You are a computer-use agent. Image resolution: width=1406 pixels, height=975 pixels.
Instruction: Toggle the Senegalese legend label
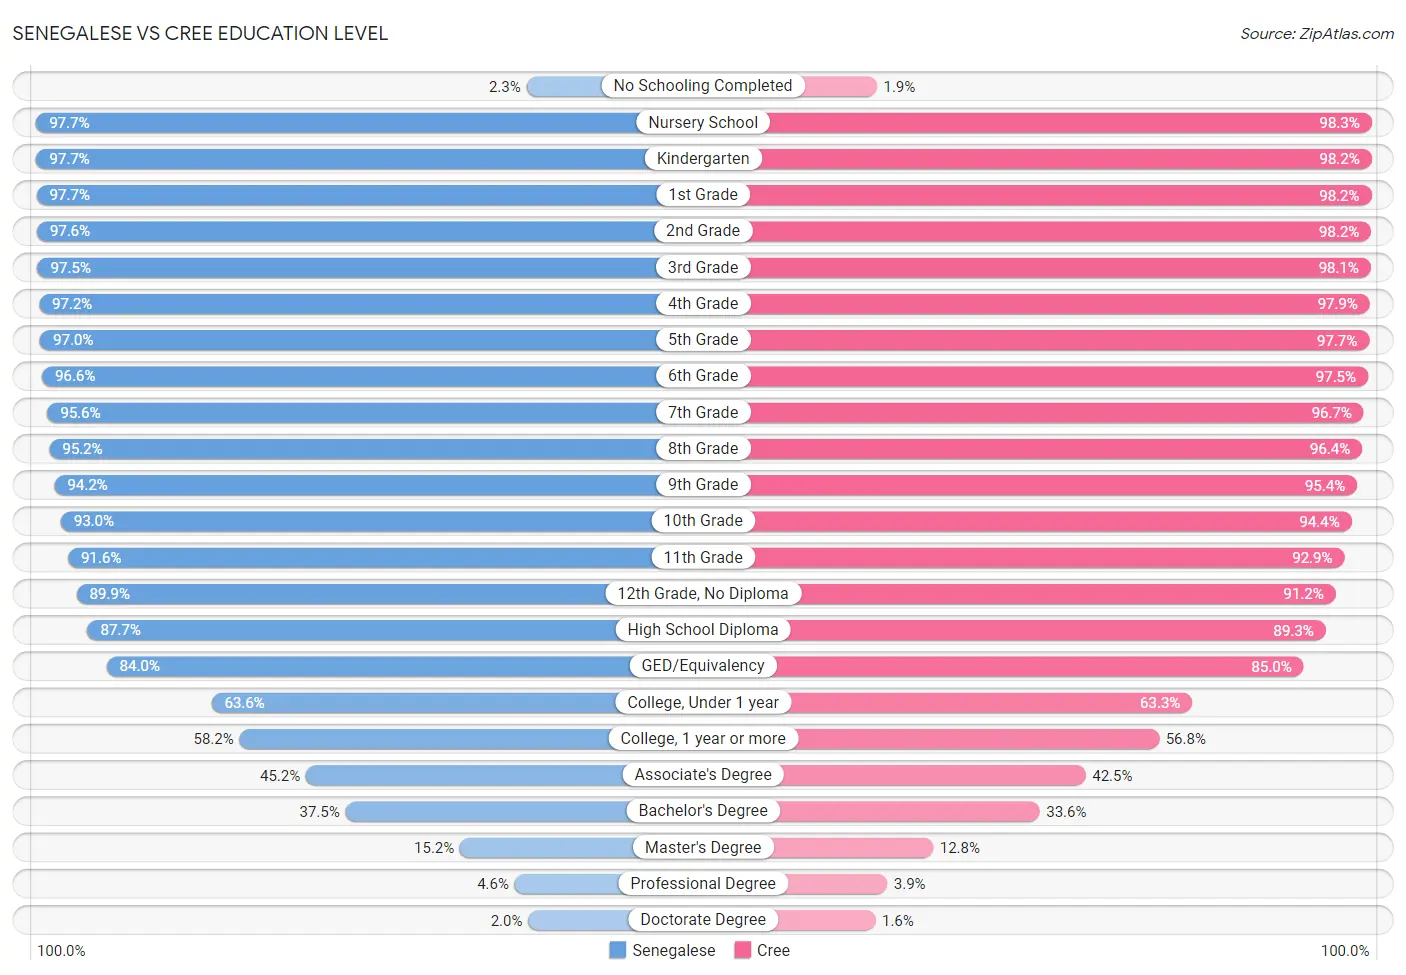click(674, 950)
